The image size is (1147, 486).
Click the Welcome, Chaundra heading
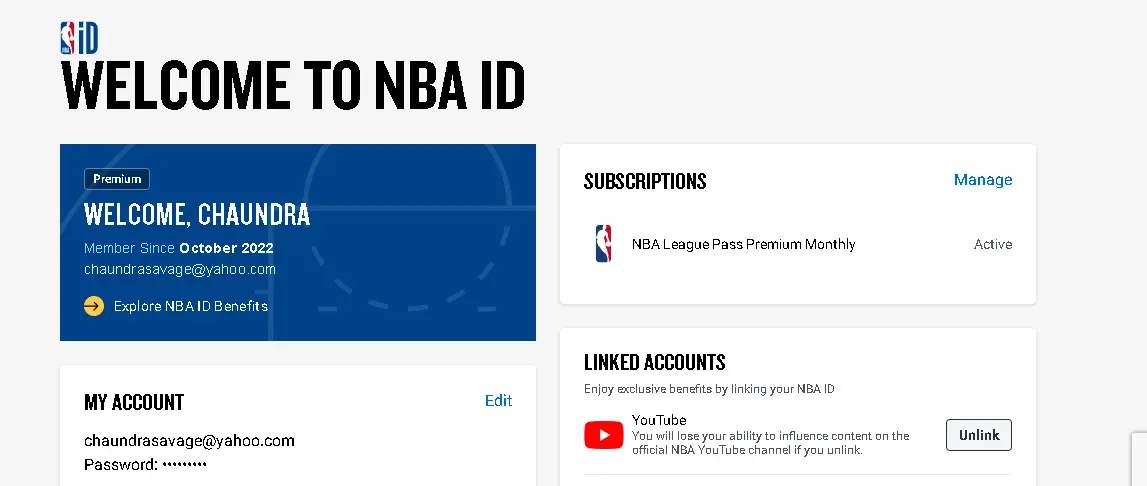tap(197, 215)
